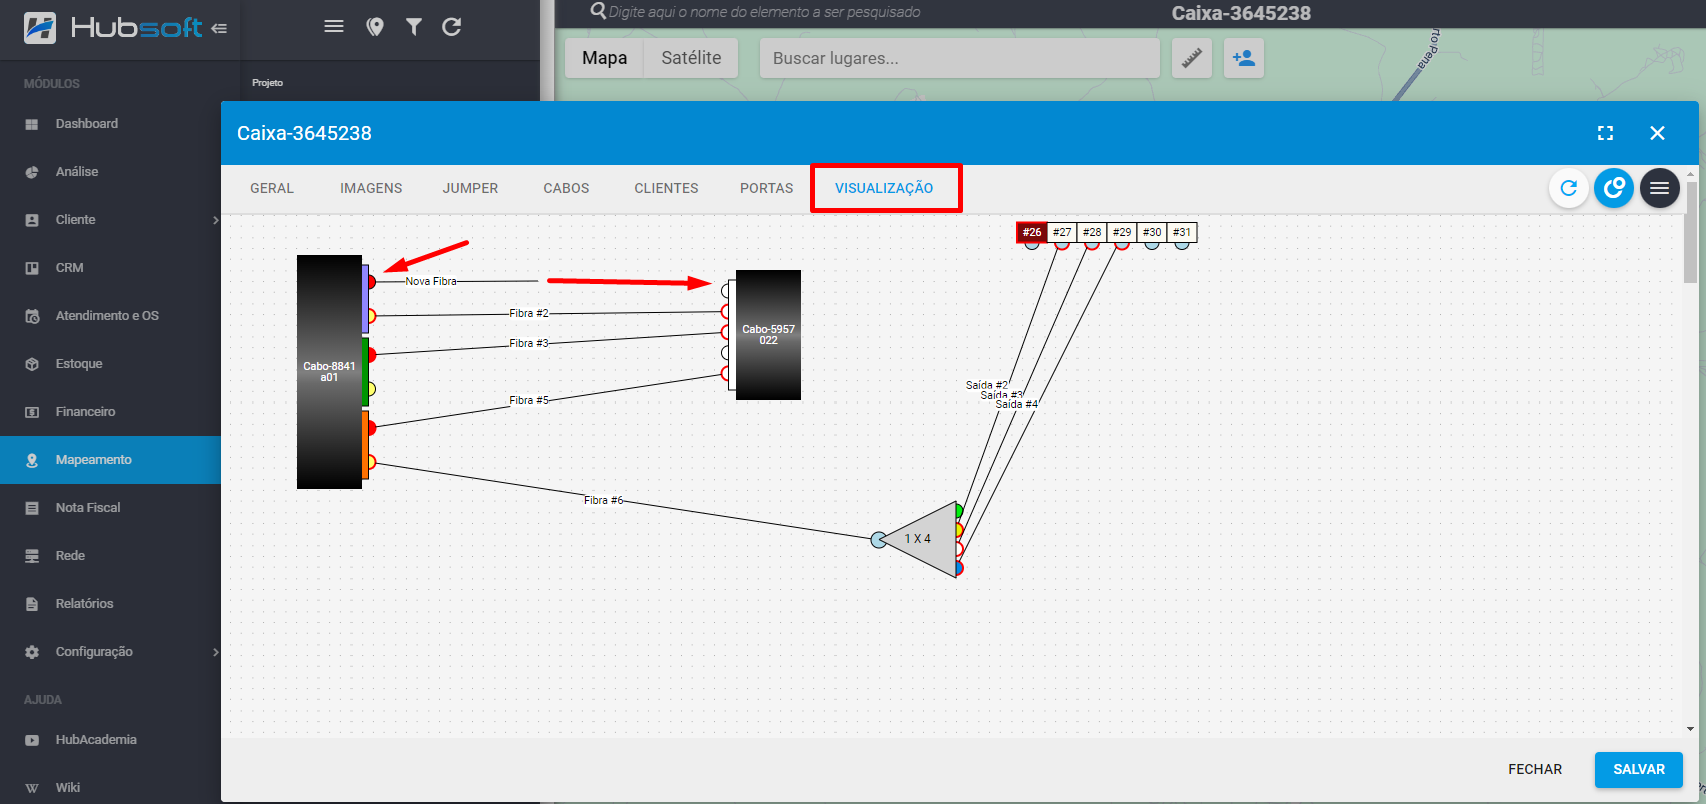Toggle fullscreen for Caixa-3645238 dialog
The image size is (1706, 804).
[x=1606, y=133]
